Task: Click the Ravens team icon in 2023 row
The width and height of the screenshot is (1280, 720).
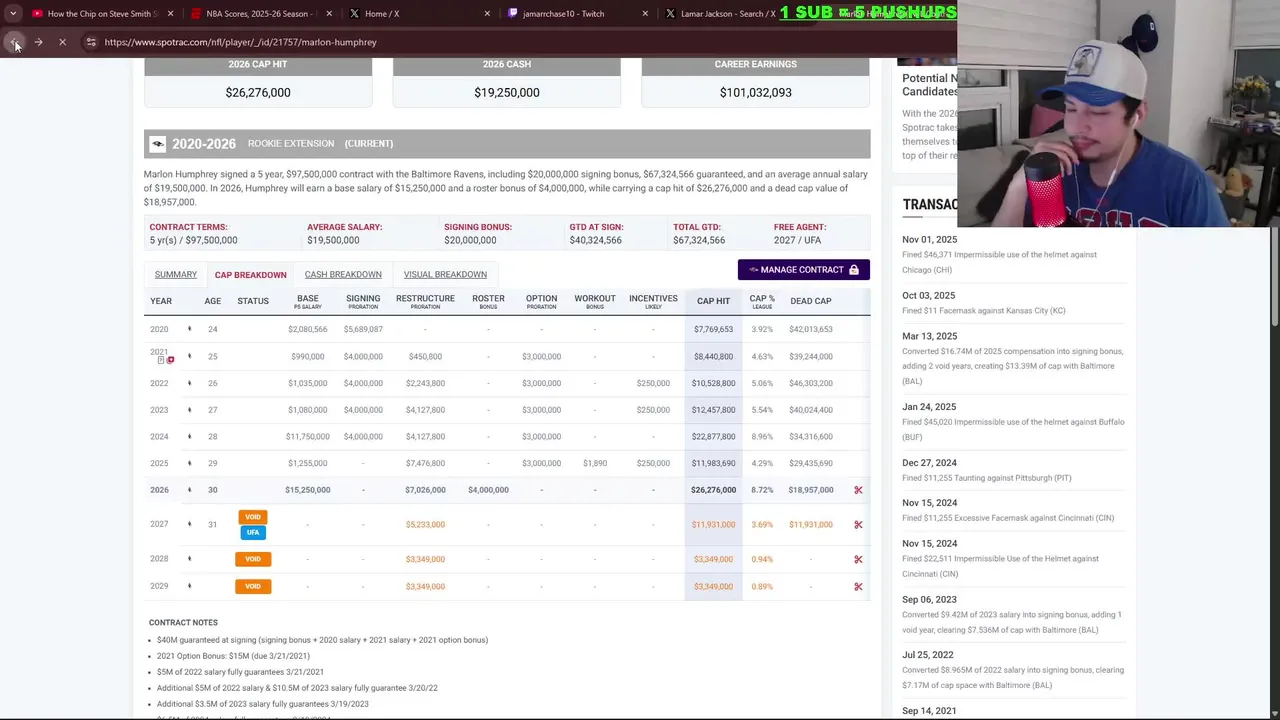Action: click(189, 410)
